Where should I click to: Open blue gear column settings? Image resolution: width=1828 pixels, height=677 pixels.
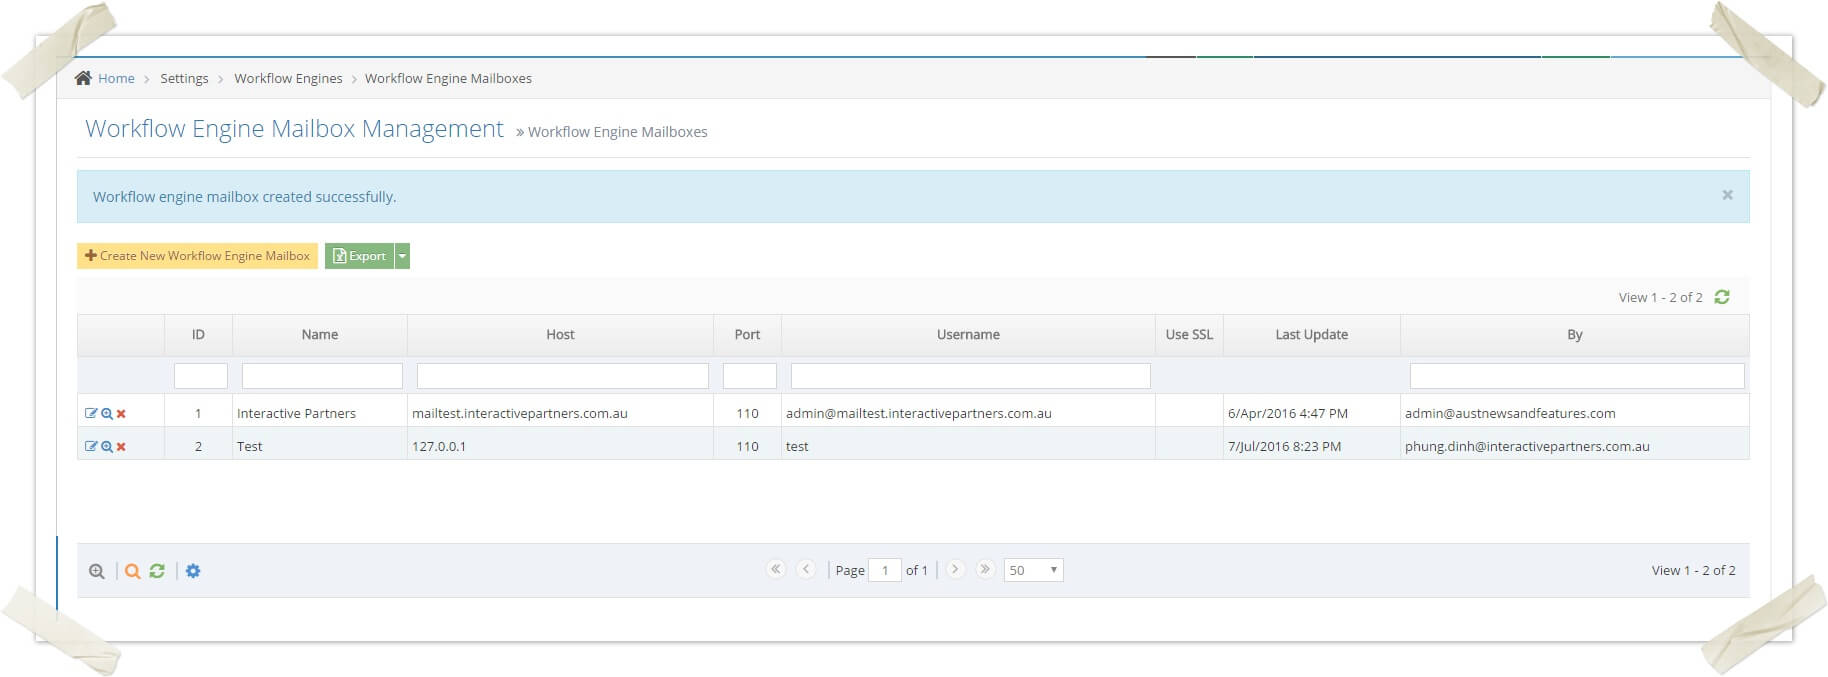pyautogui.click(x=193, y=571)
